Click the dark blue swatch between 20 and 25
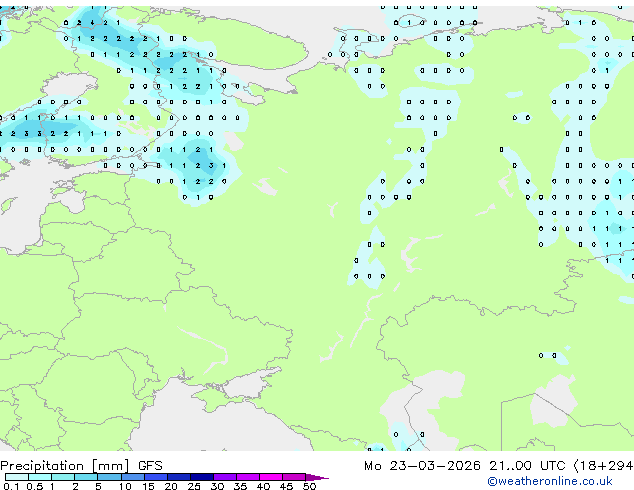634x490 pixels. 179,477
